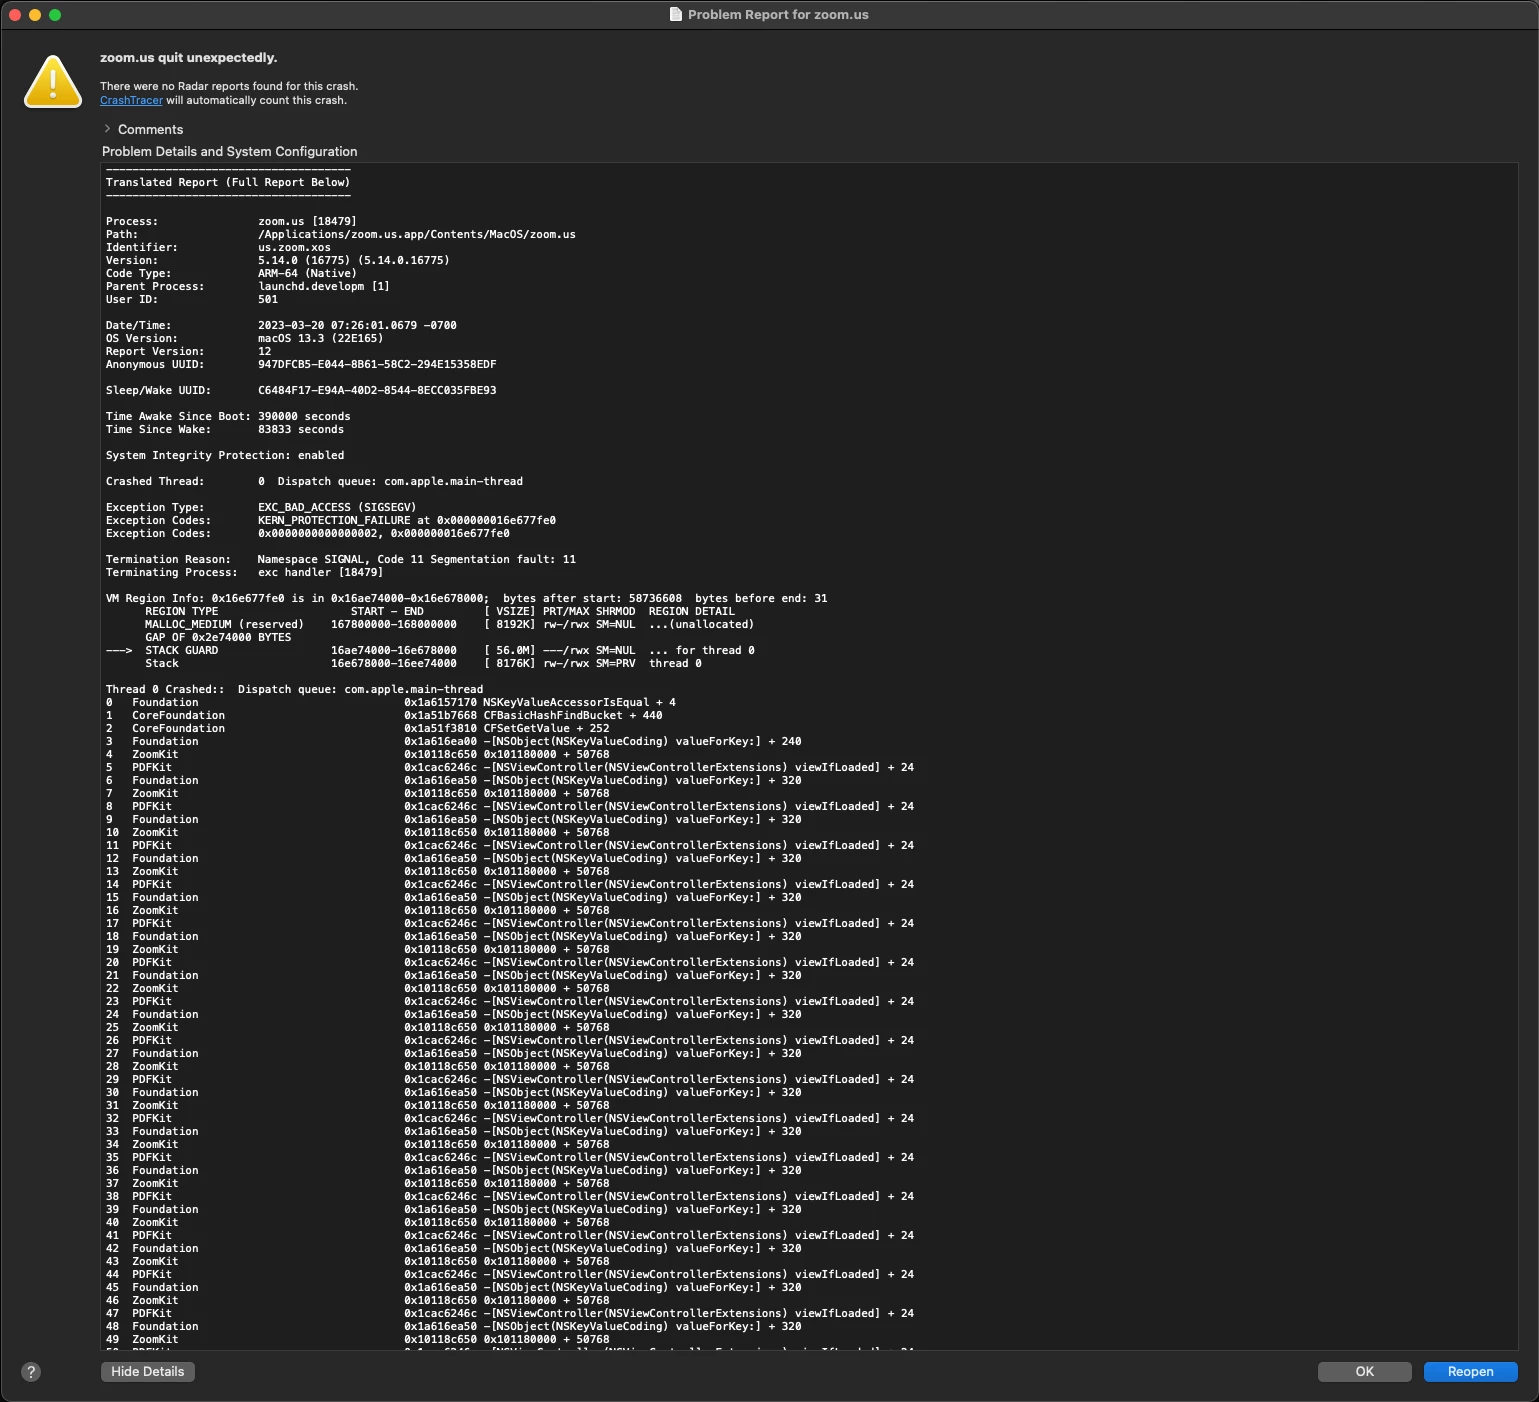Click code type 'ARM-64 (Native)'

tap(307, 273)
